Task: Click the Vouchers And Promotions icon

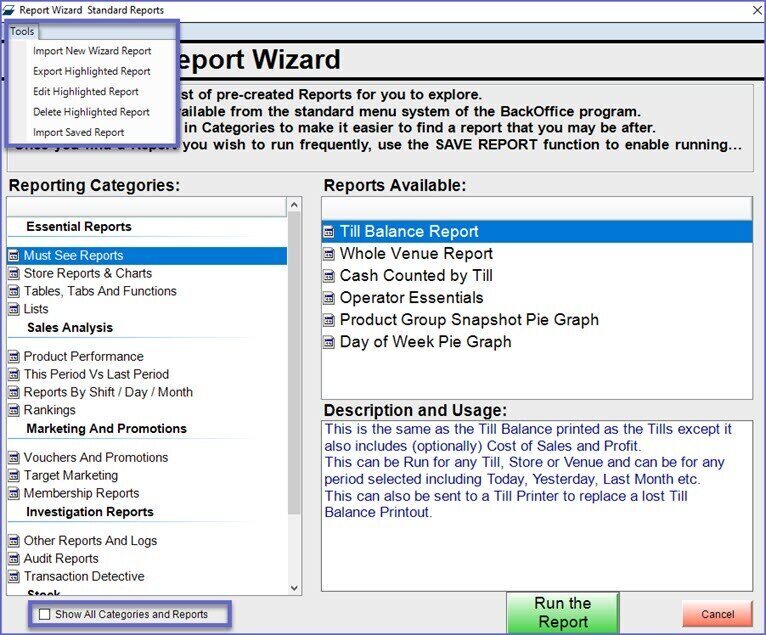Action: (x=14, y=458)
